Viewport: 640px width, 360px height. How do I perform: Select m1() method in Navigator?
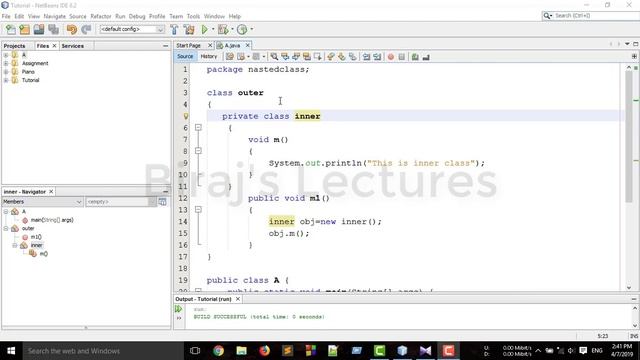(x=36, y=237)
